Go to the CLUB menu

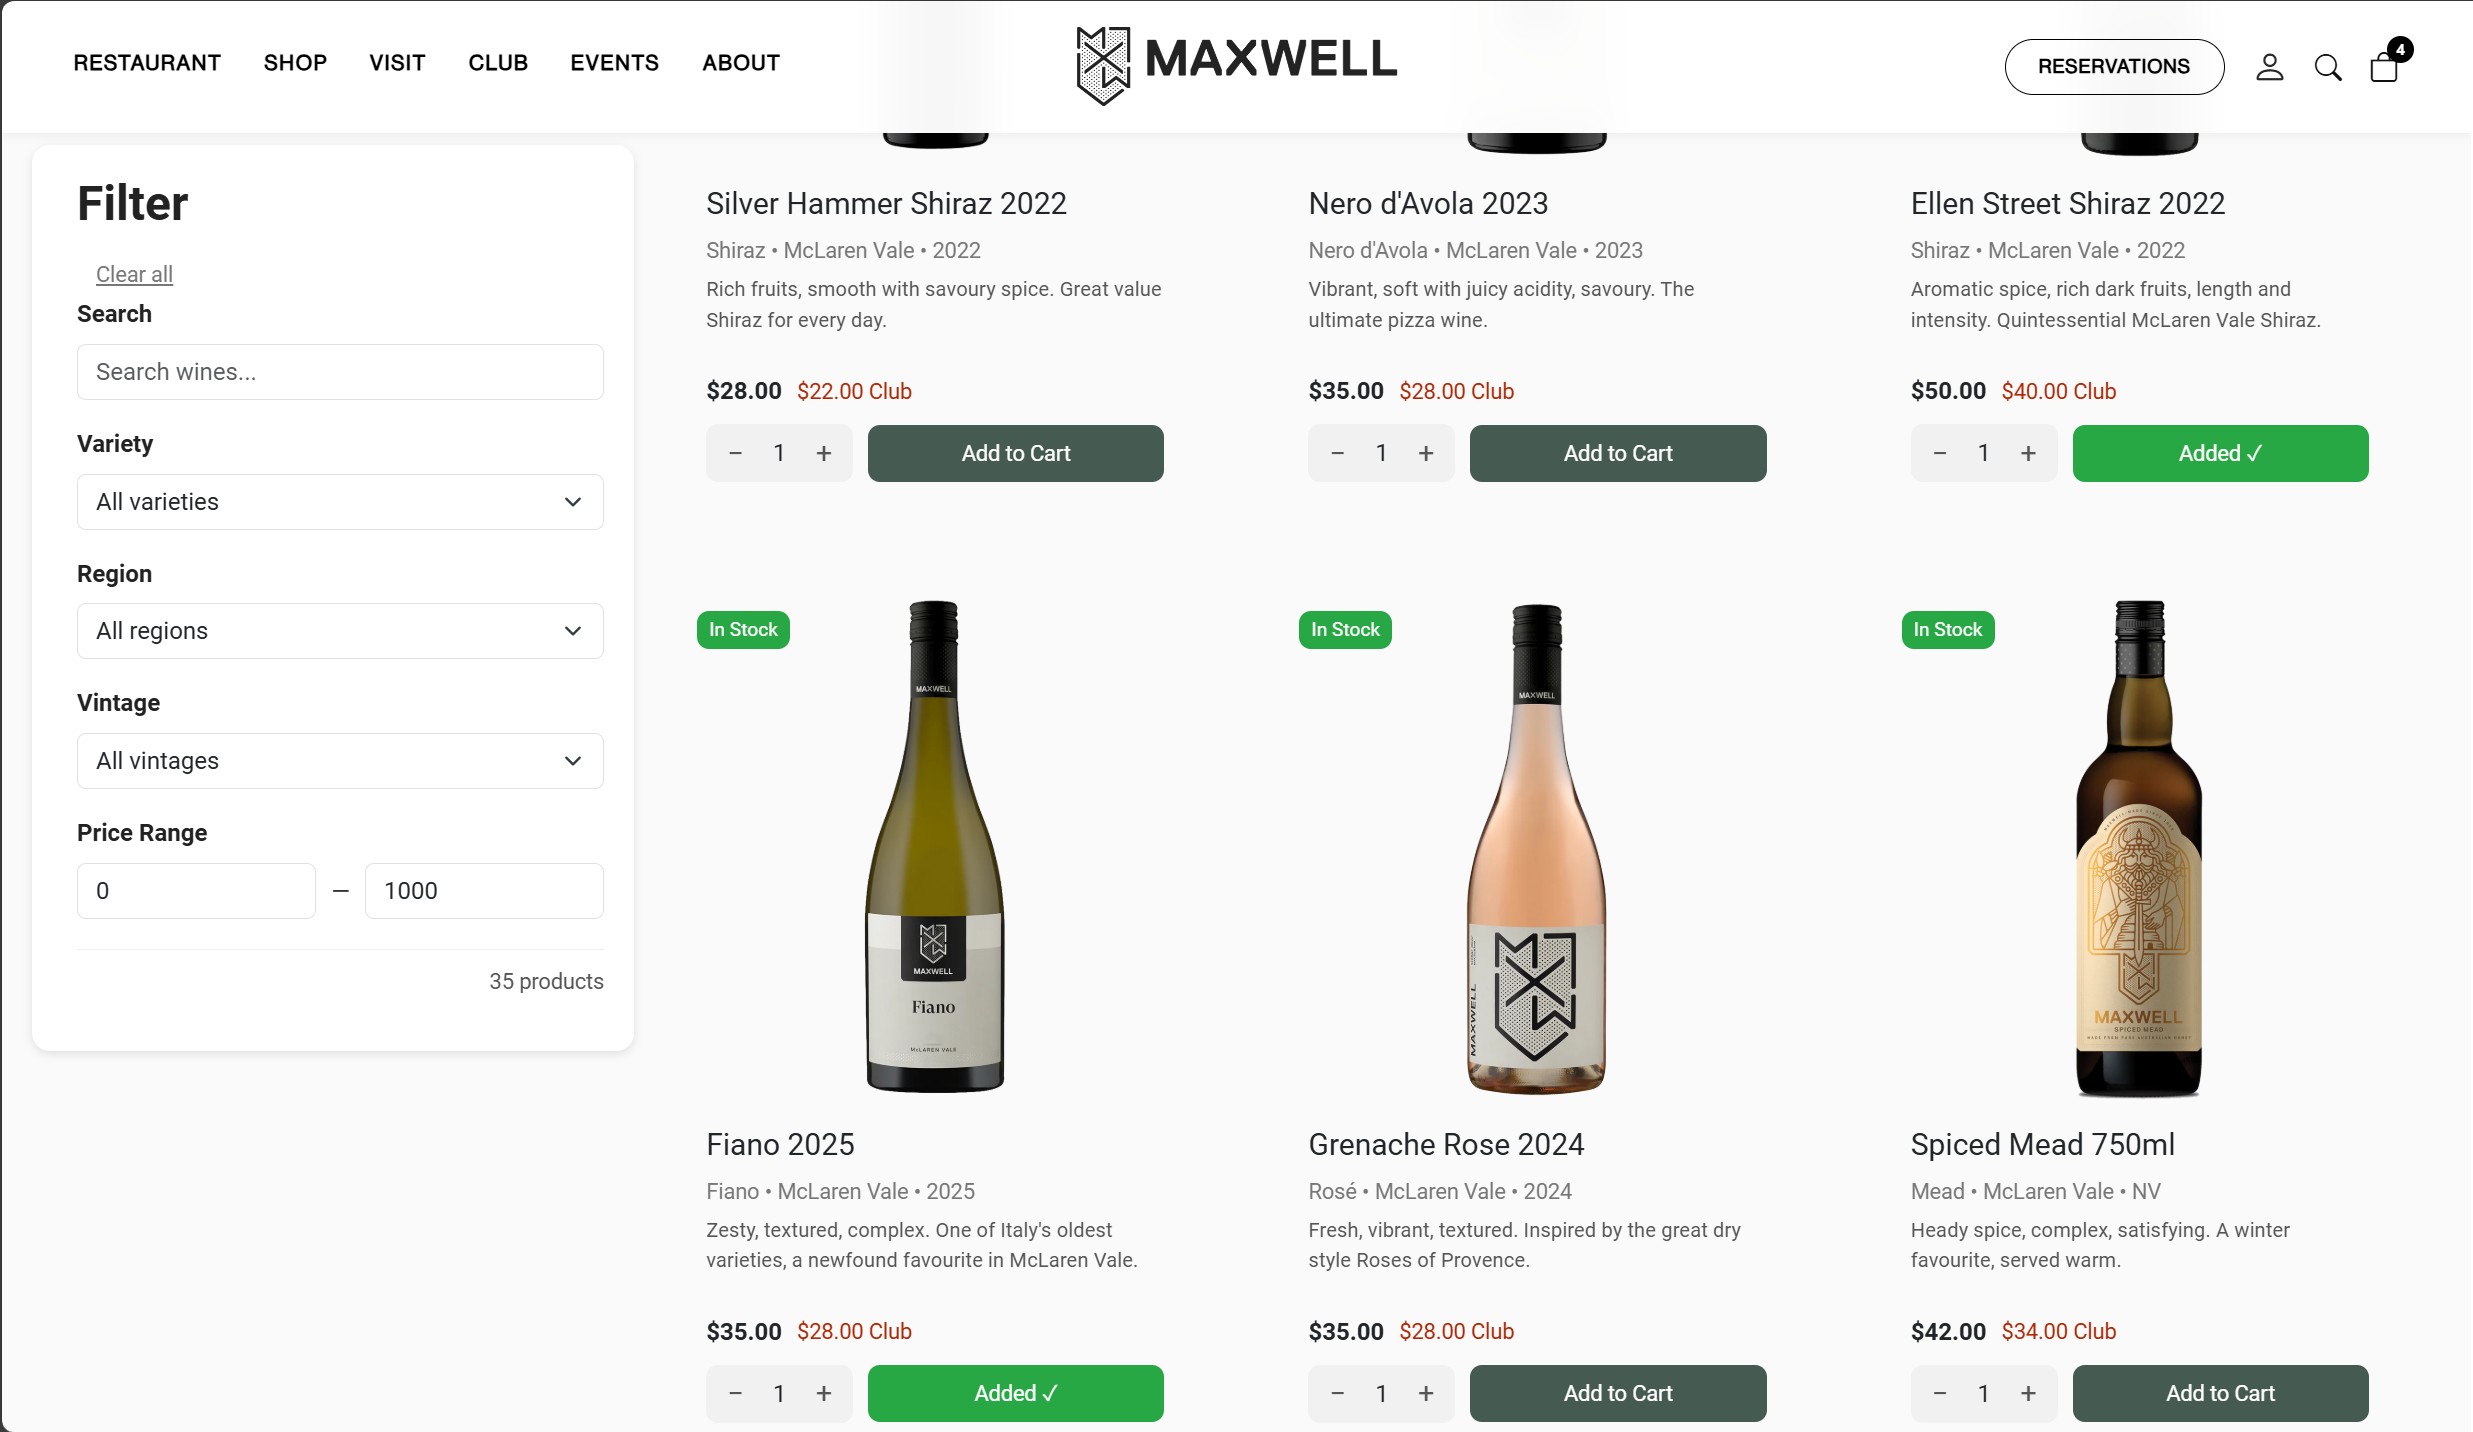coord(498,63)
